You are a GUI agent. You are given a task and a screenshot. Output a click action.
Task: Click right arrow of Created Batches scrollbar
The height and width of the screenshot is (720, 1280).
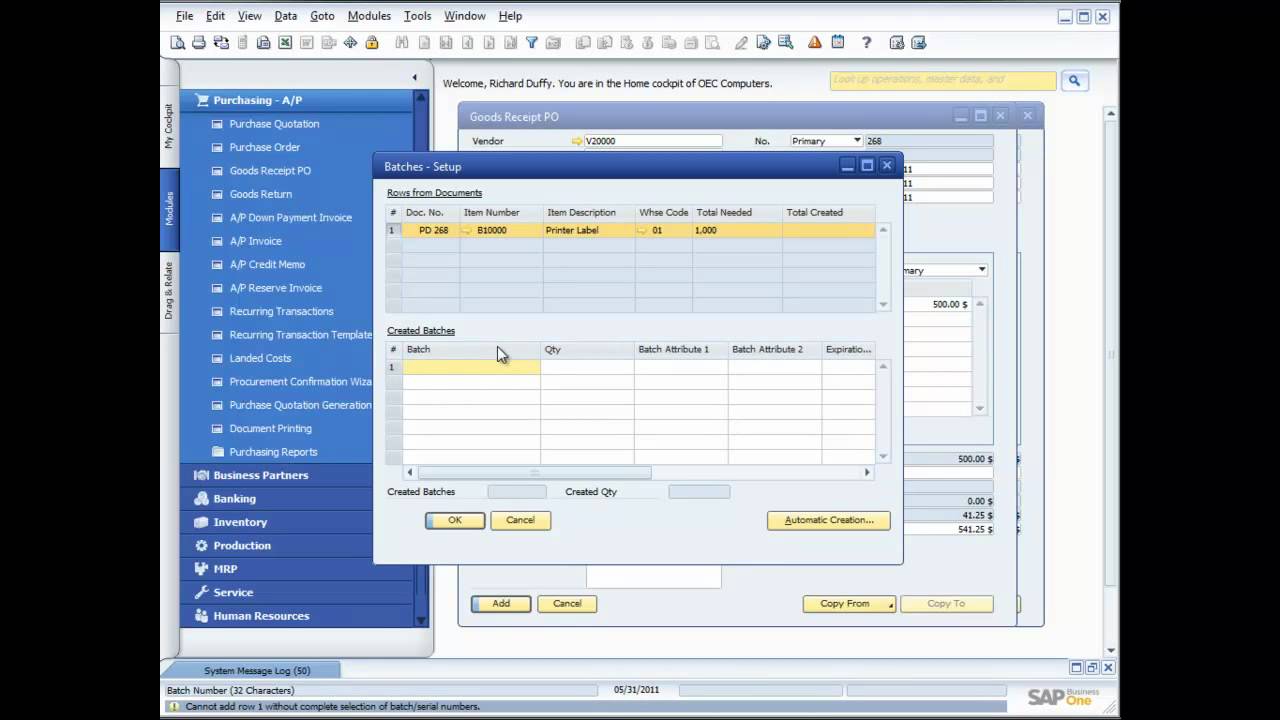click(867, 472)
